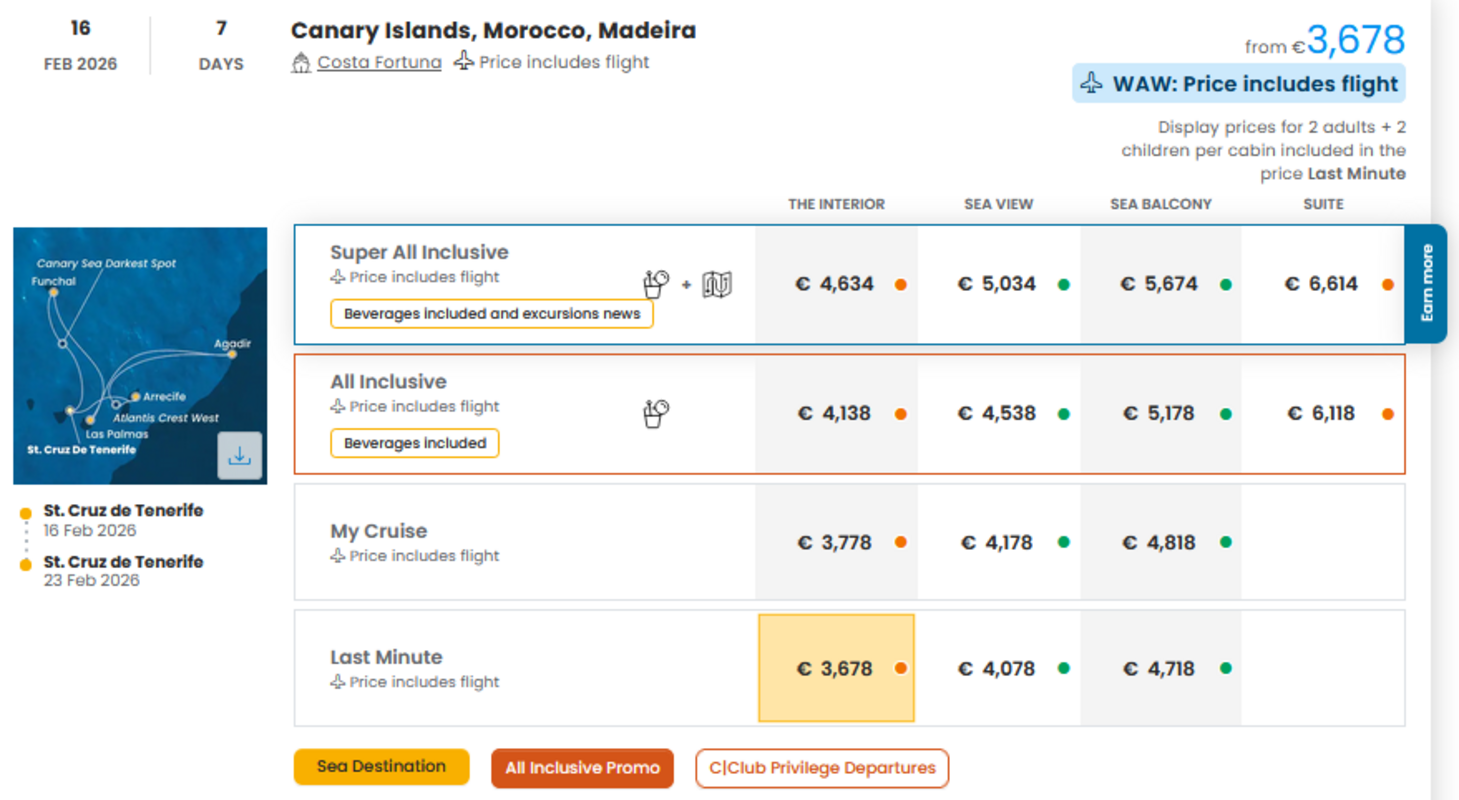
Task: Click the All Inclusive Promo tag
Action: 582,768
